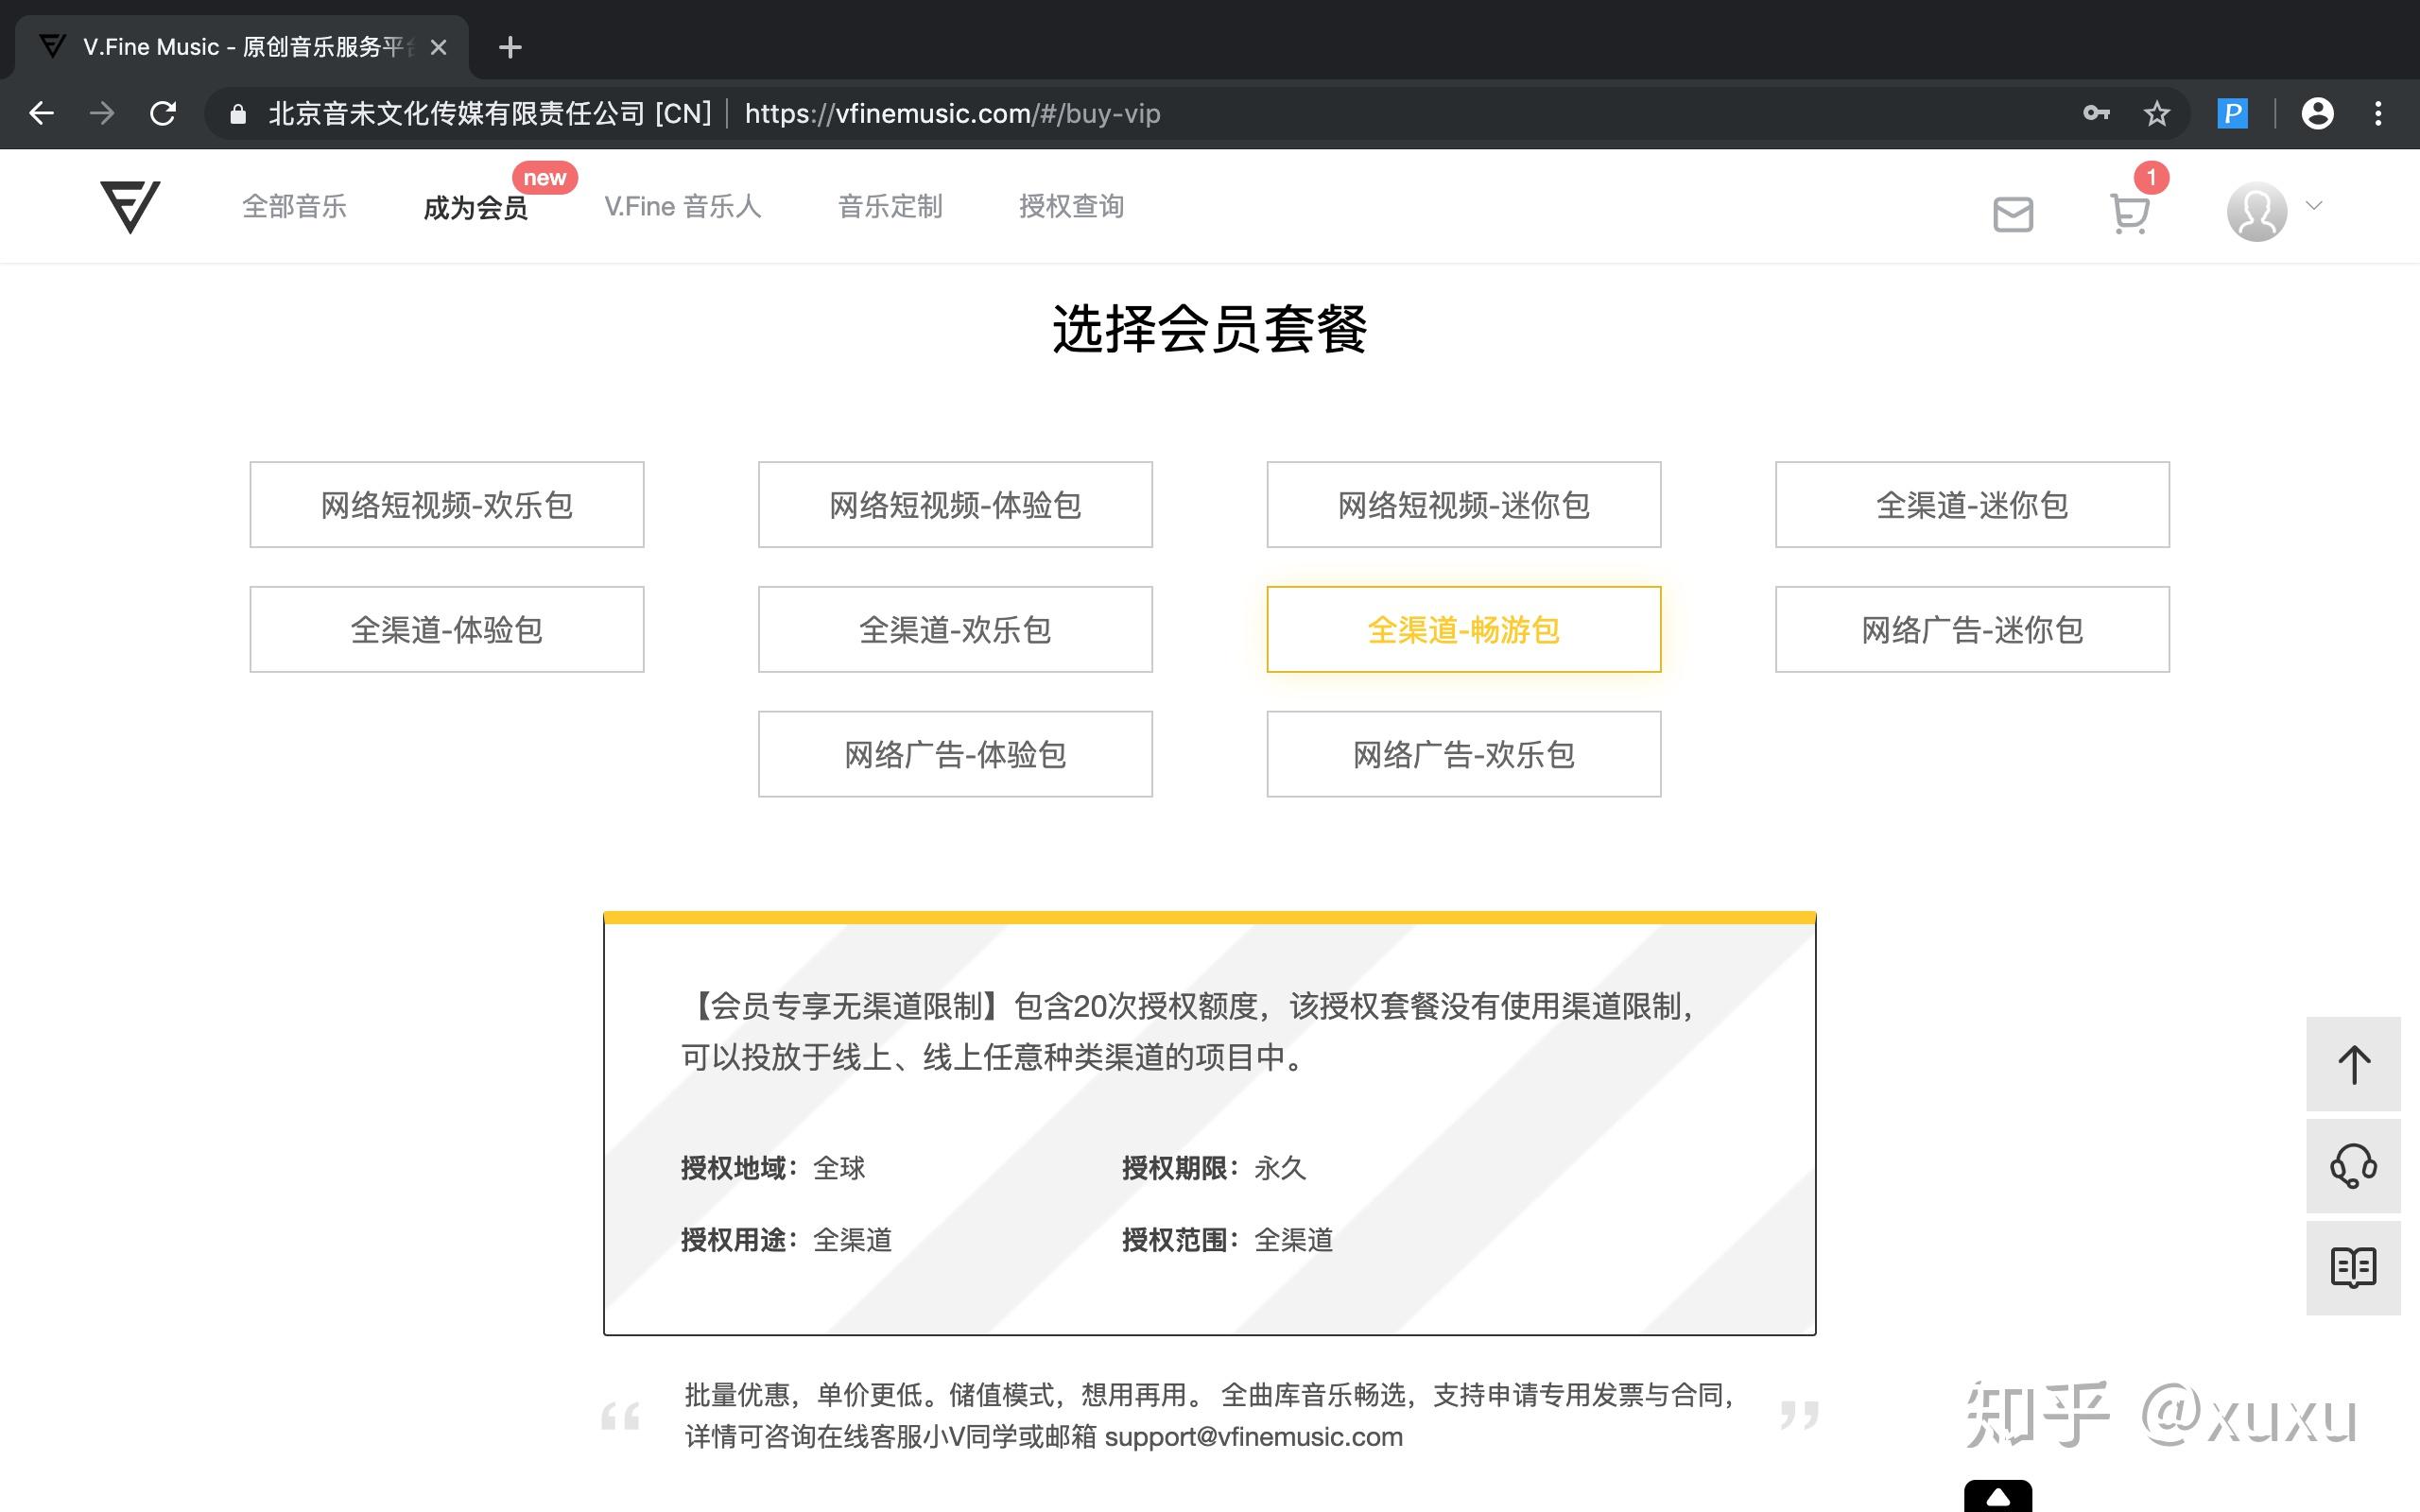Click the scroll-to-top arrow button
The image size is (2420, 1512).
(x=2352, y=1064)
